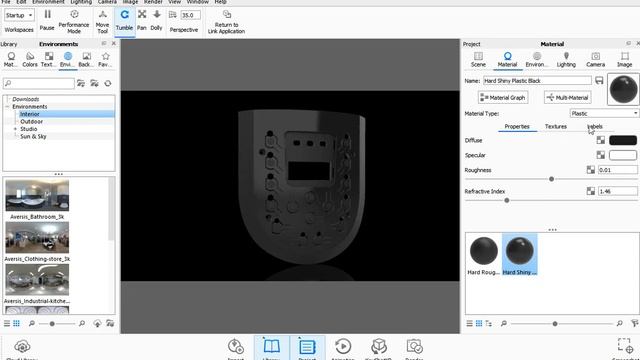Click Return to Link Application
Image resolution: width=640 pixels, height=360 pixels.
pyautogui.click(x=227, y=22)
